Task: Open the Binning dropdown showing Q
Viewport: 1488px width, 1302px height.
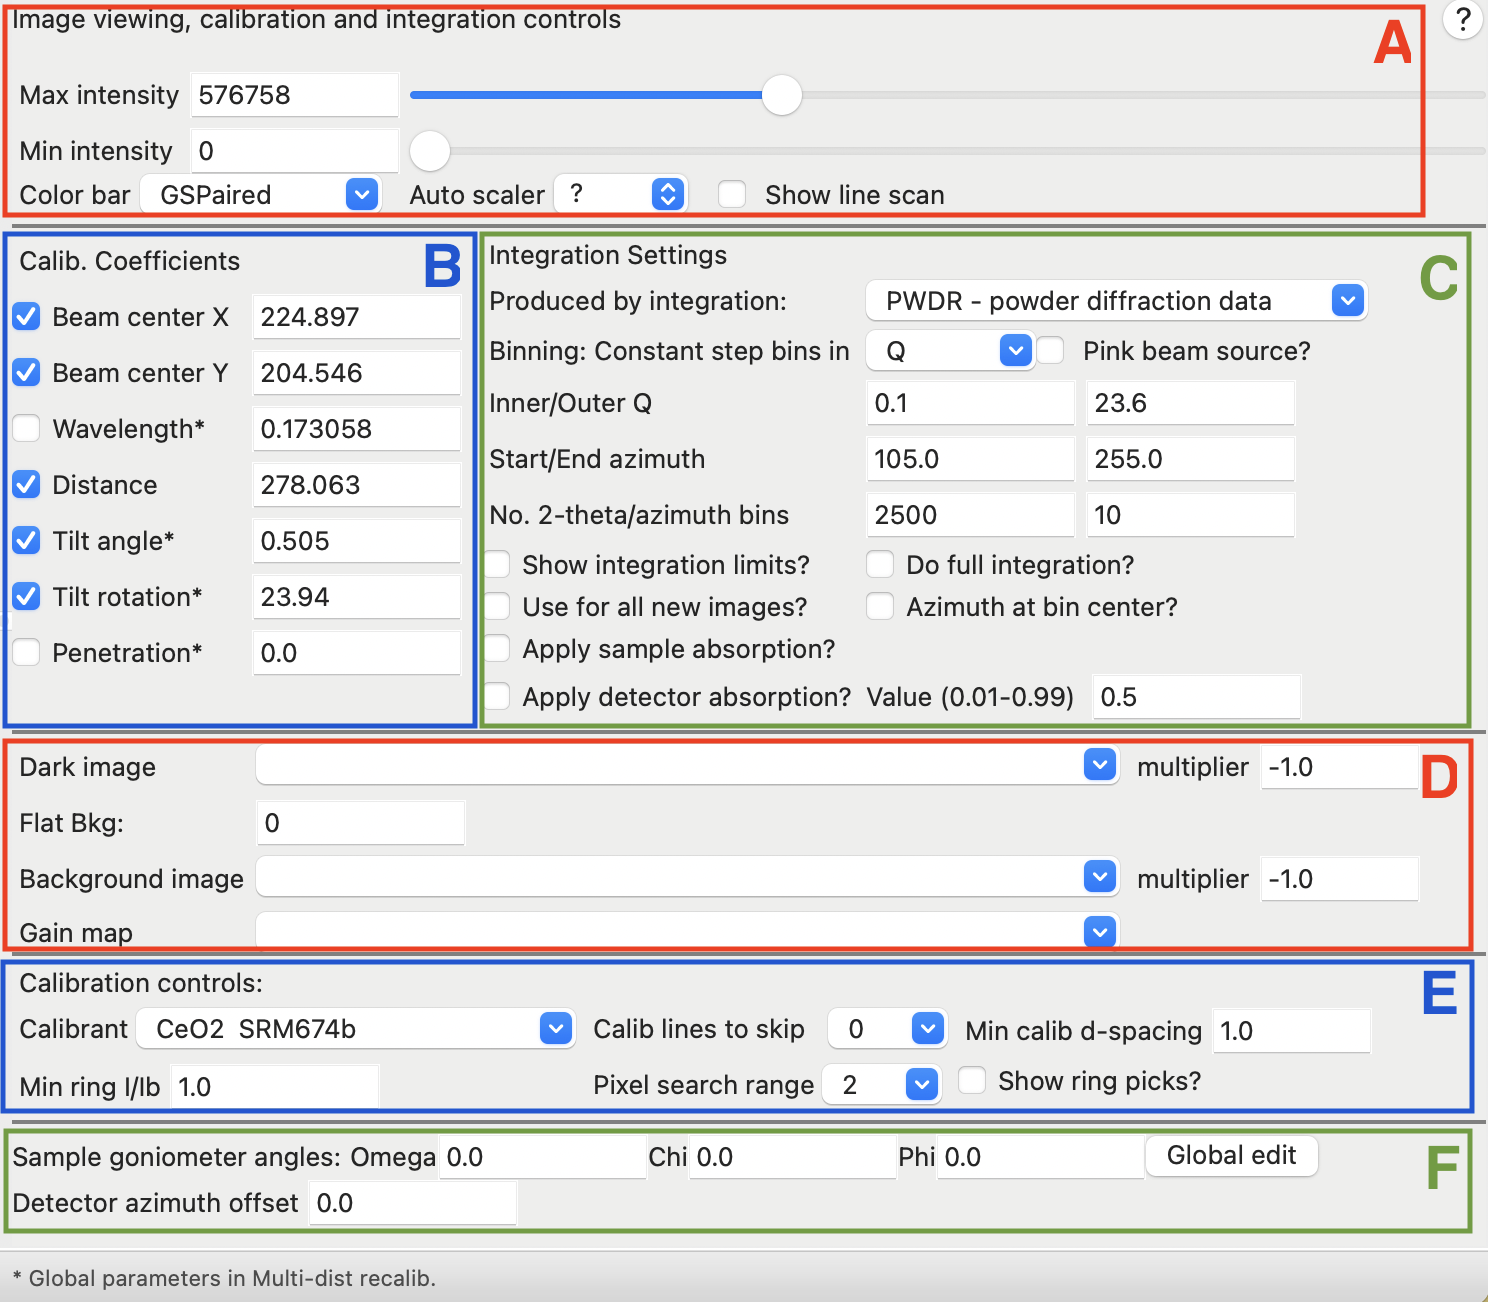Action: 1015,350
